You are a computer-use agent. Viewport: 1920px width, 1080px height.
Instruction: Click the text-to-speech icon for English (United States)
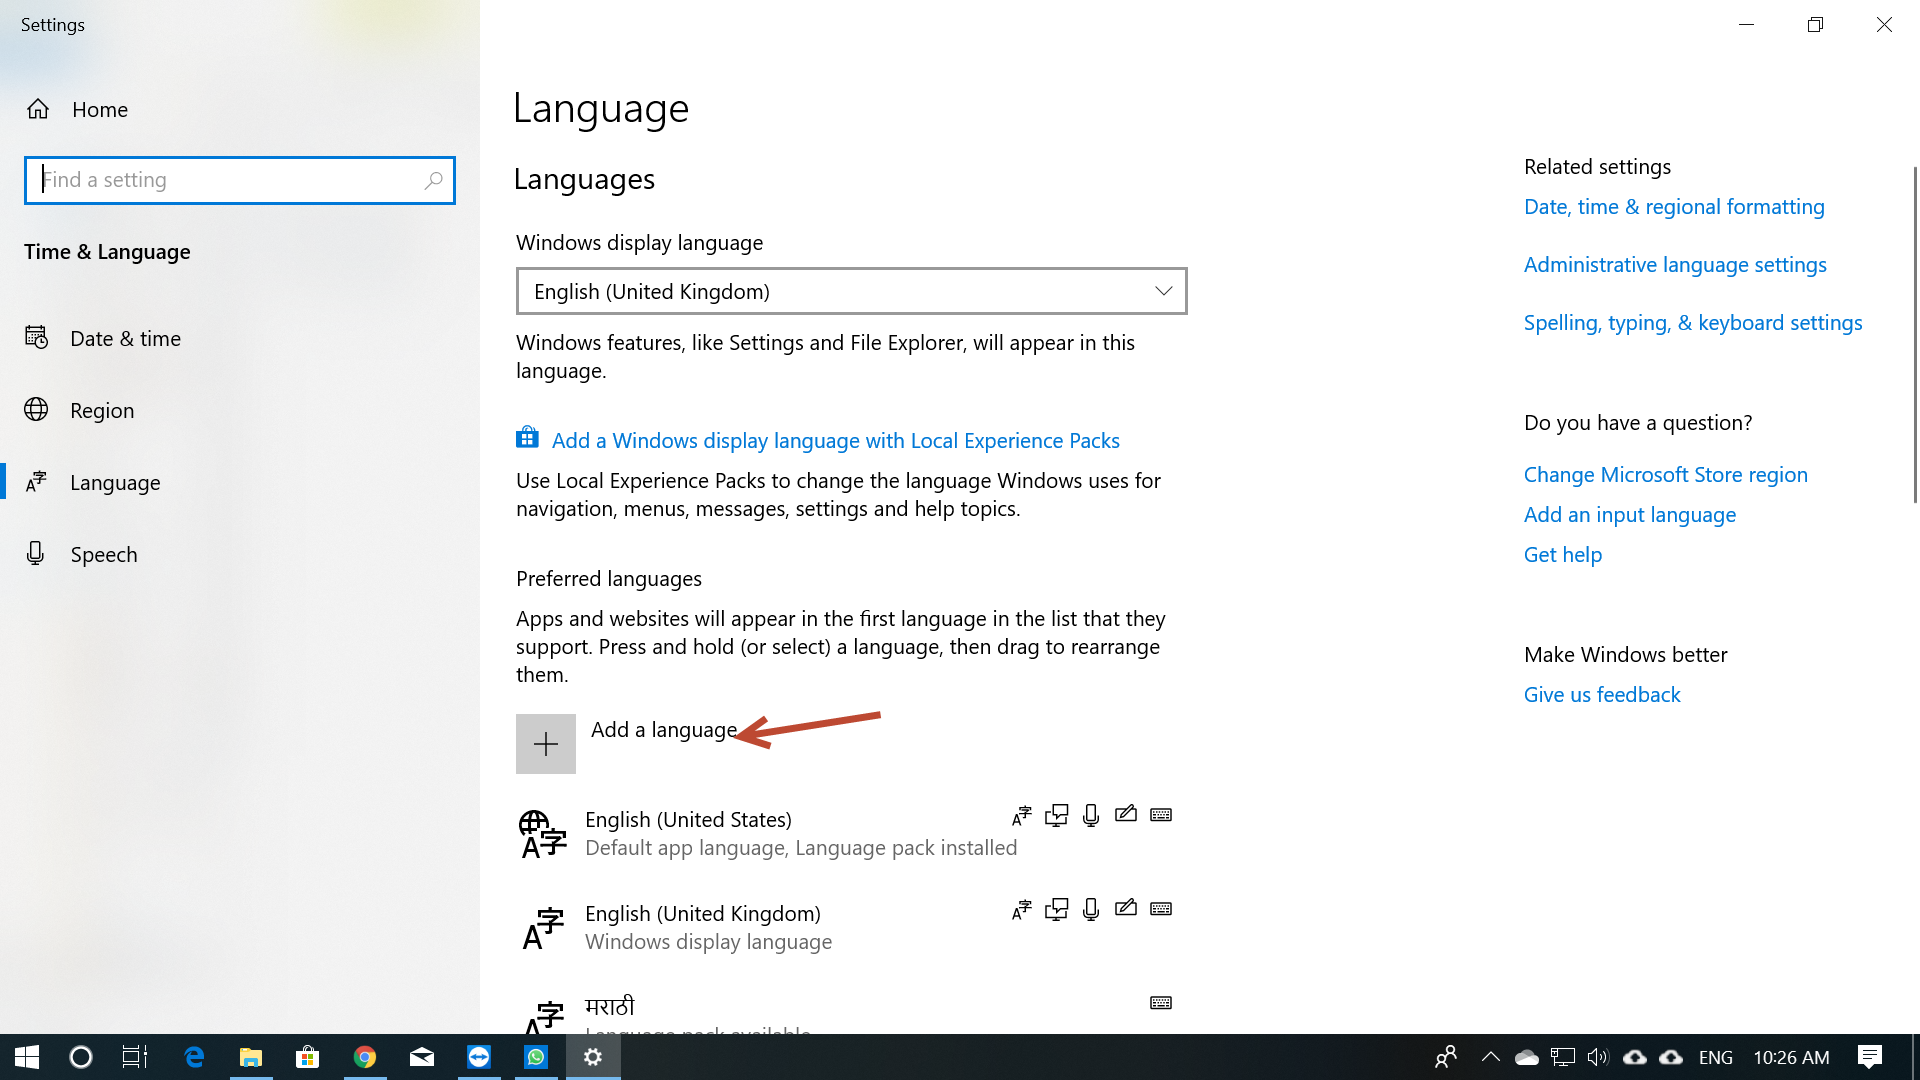point(1056,815)
